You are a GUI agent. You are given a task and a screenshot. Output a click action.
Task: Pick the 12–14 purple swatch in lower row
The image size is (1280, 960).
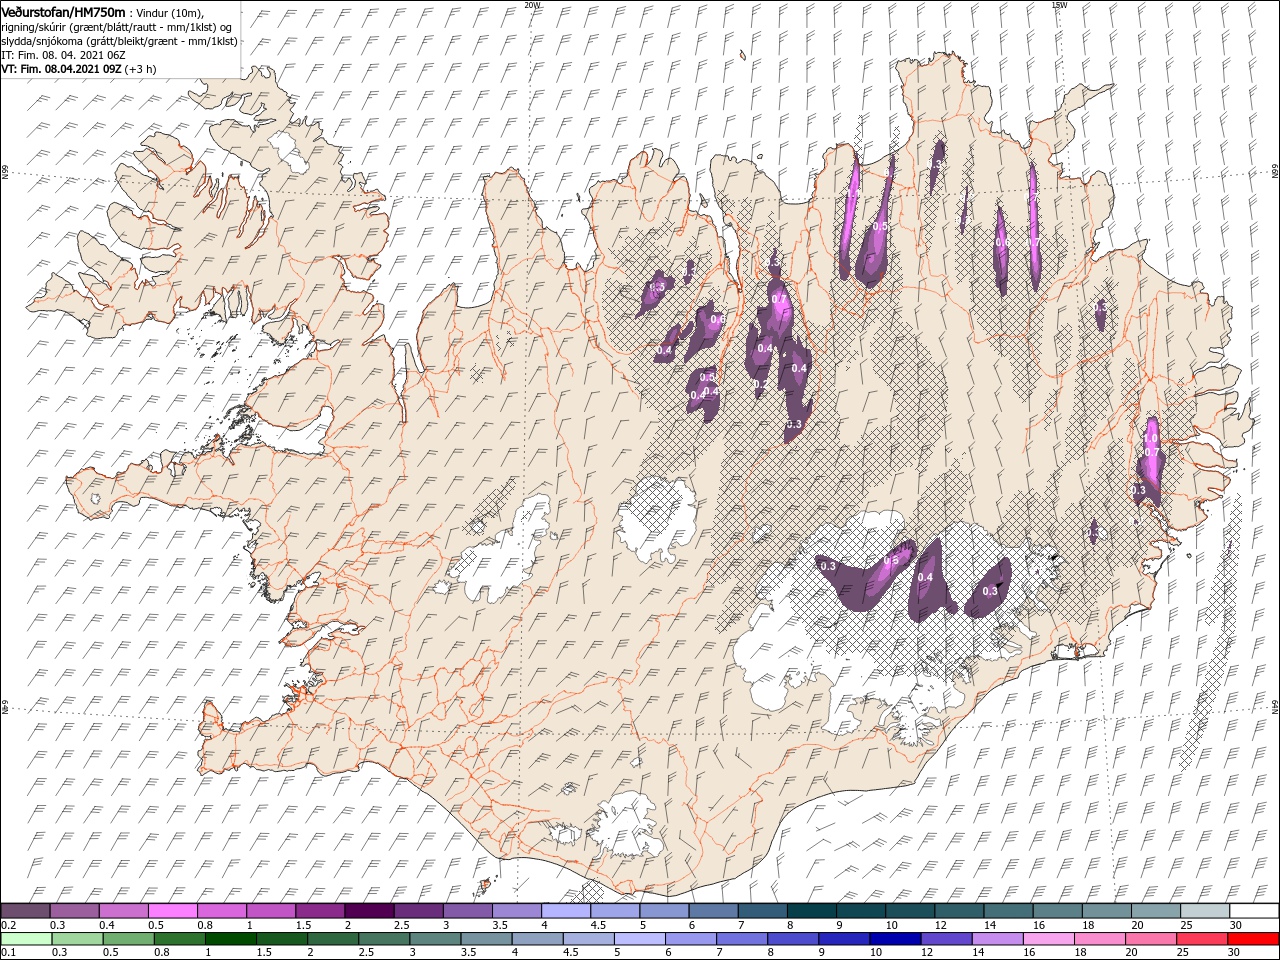tap(947, 939)
